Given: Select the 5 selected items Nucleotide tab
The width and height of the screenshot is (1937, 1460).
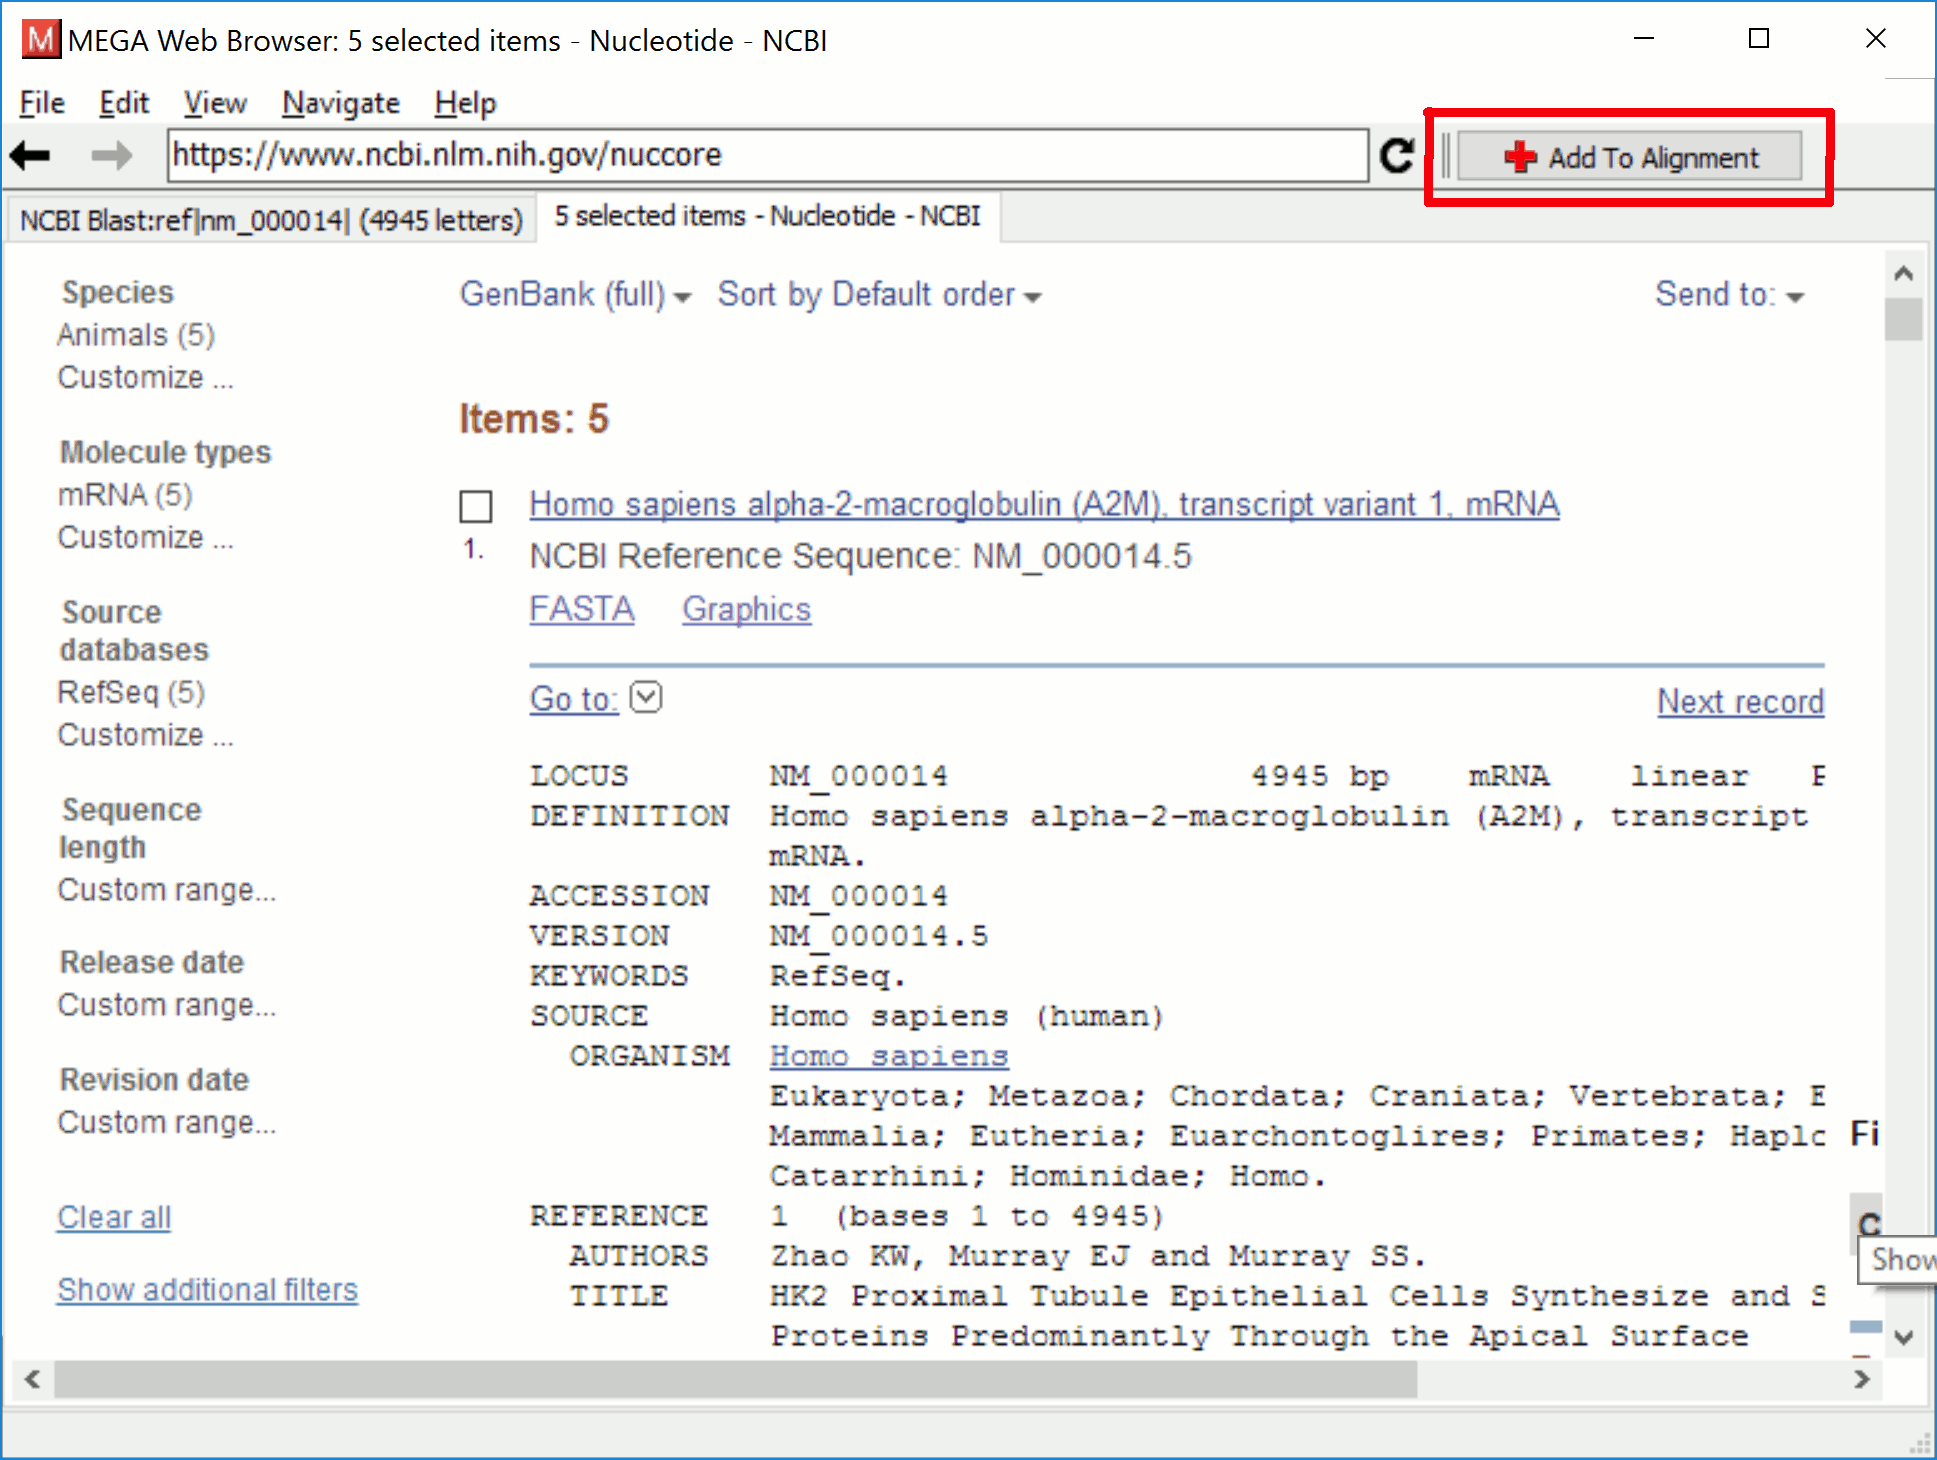Looking at the screenshot, I should [767, 216].
